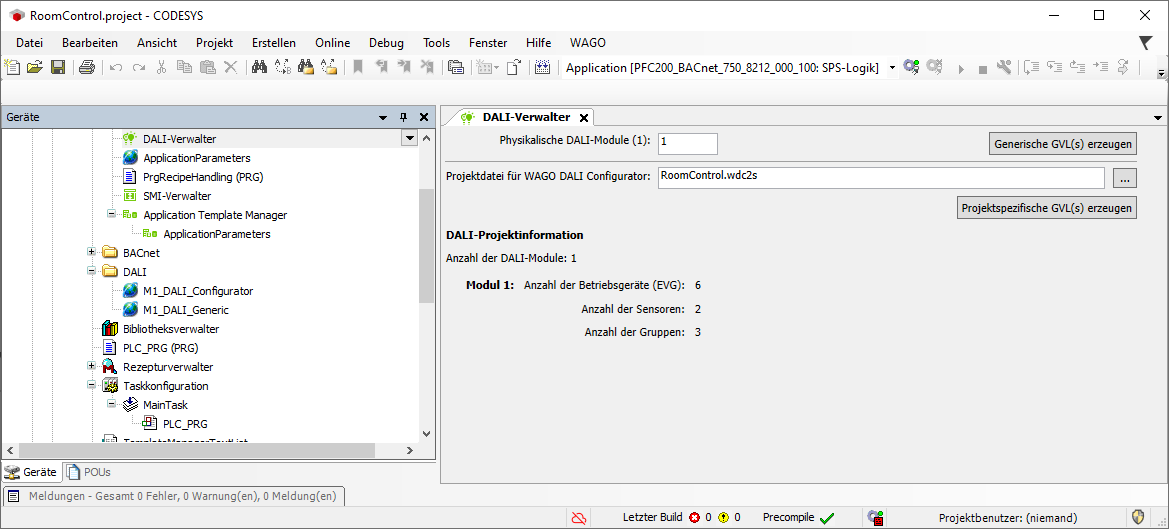Click the device tree vertical scrollbar

point(426,246)
